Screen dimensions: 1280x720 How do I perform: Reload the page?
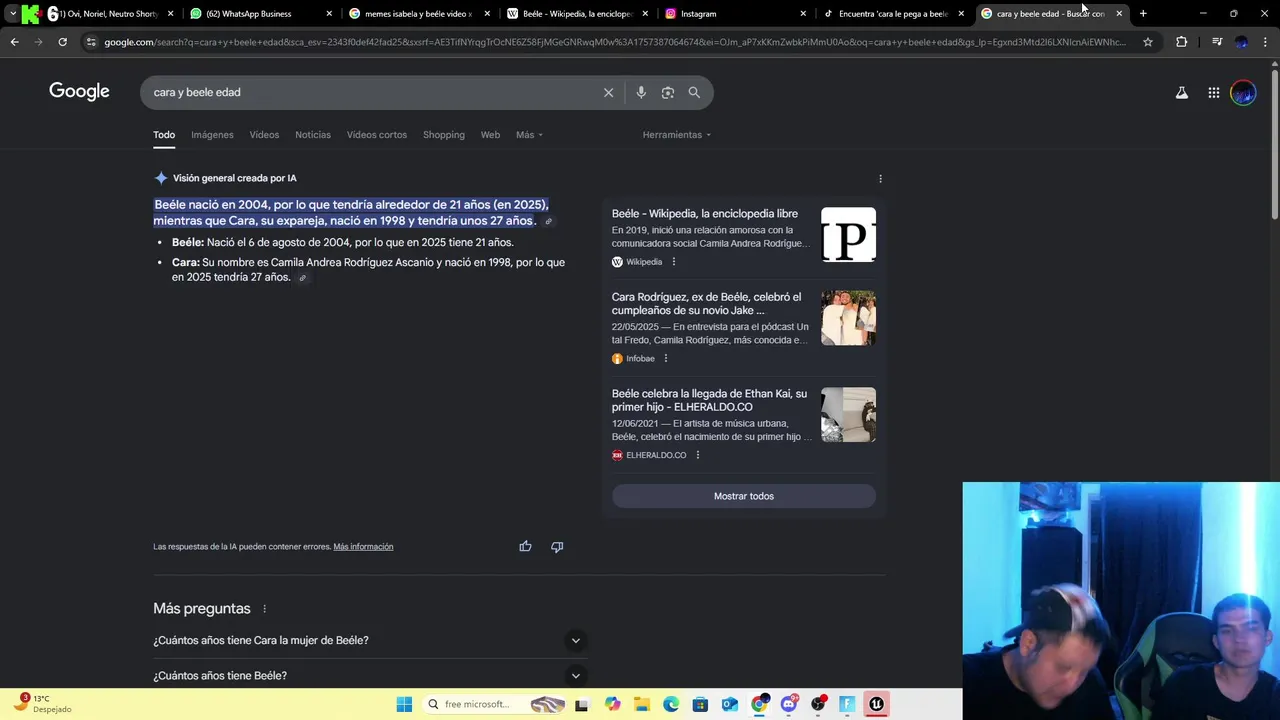[x=62, y=42]
